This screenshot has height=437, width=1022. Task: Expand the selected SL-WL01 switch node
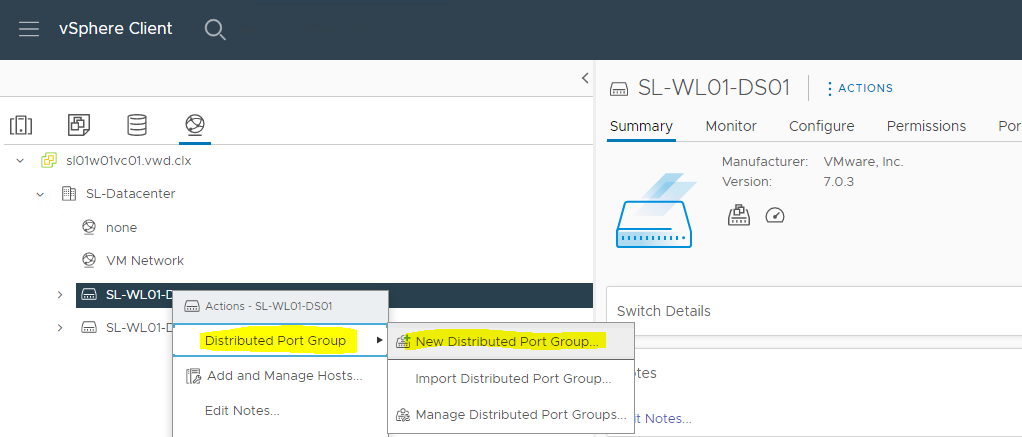pyautogui.click(x=60, y=295)
